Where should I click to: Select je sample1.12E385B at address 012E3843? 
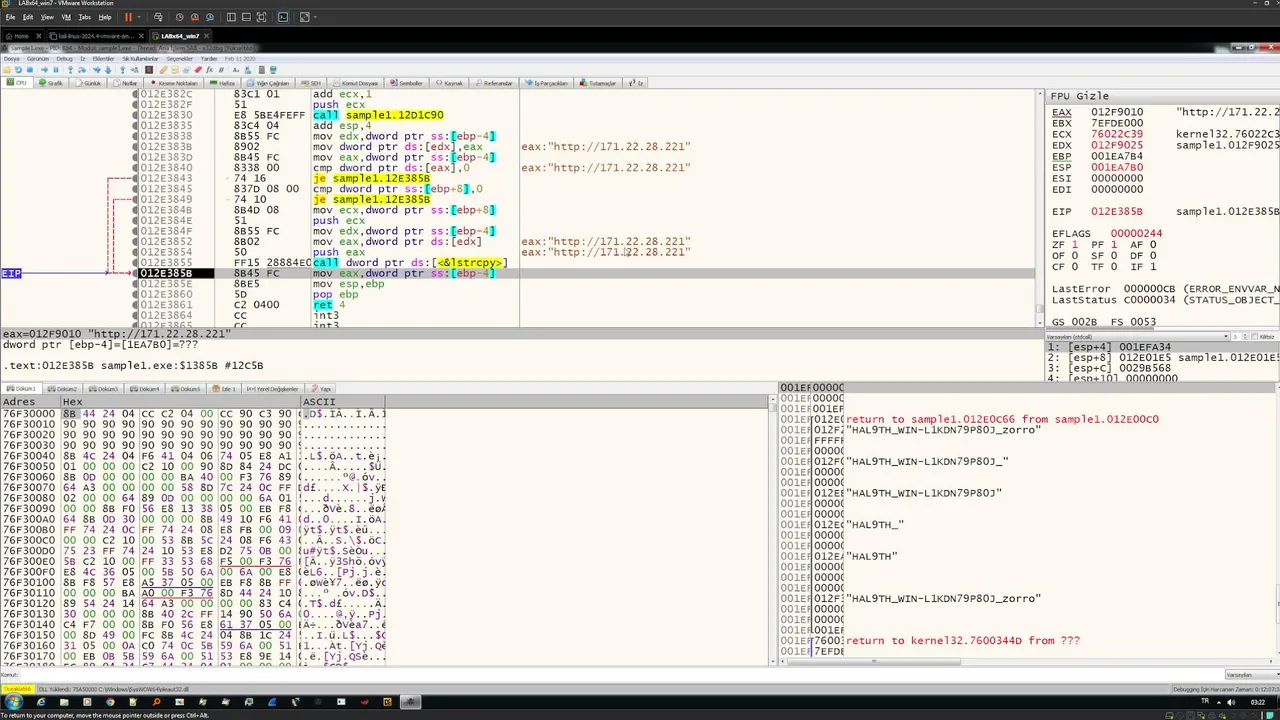pos(371,178)
